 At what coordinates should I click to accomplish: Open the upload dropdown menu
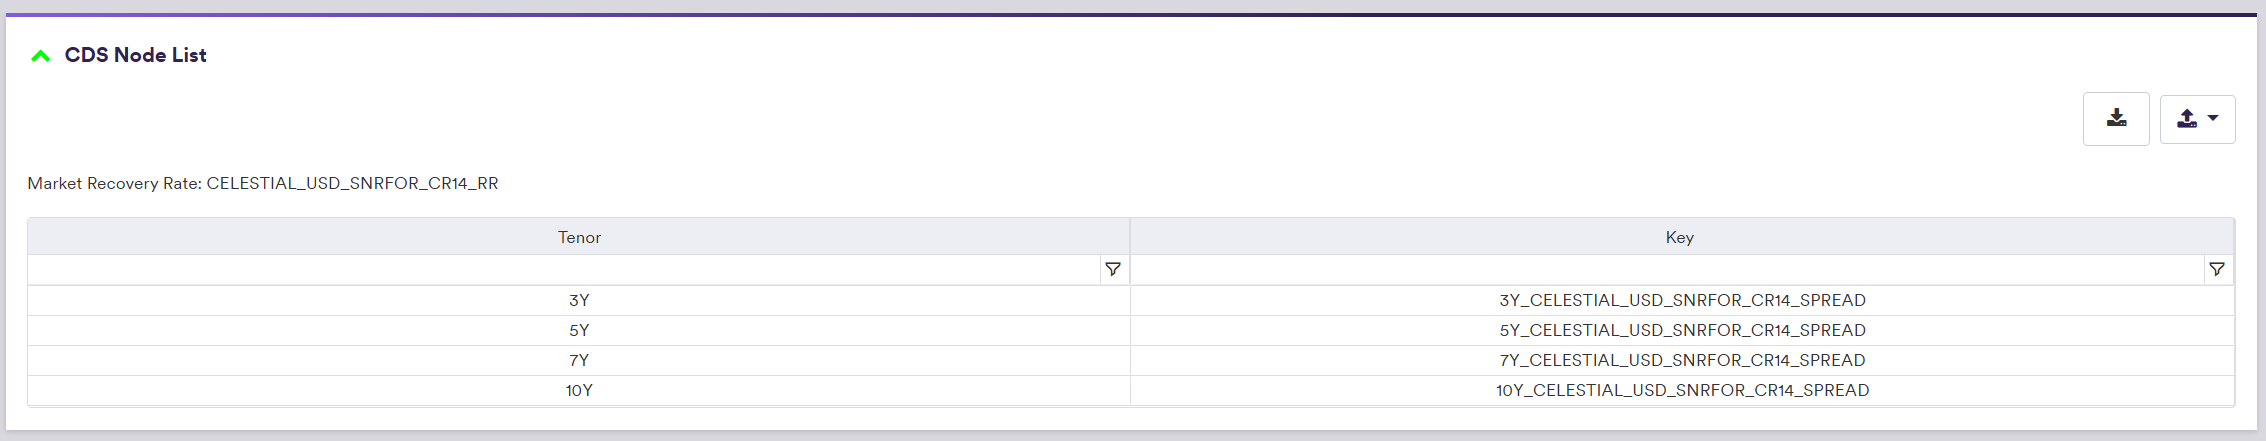click(2196, 119)
